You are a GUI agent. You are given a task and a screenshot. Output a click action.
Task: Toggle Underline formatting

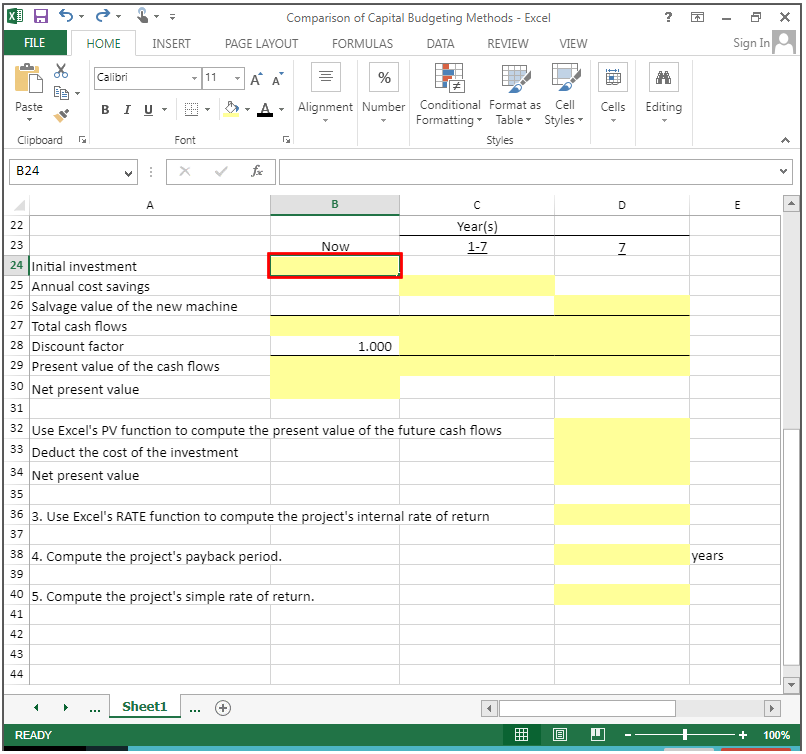click(x=148, y=109)
